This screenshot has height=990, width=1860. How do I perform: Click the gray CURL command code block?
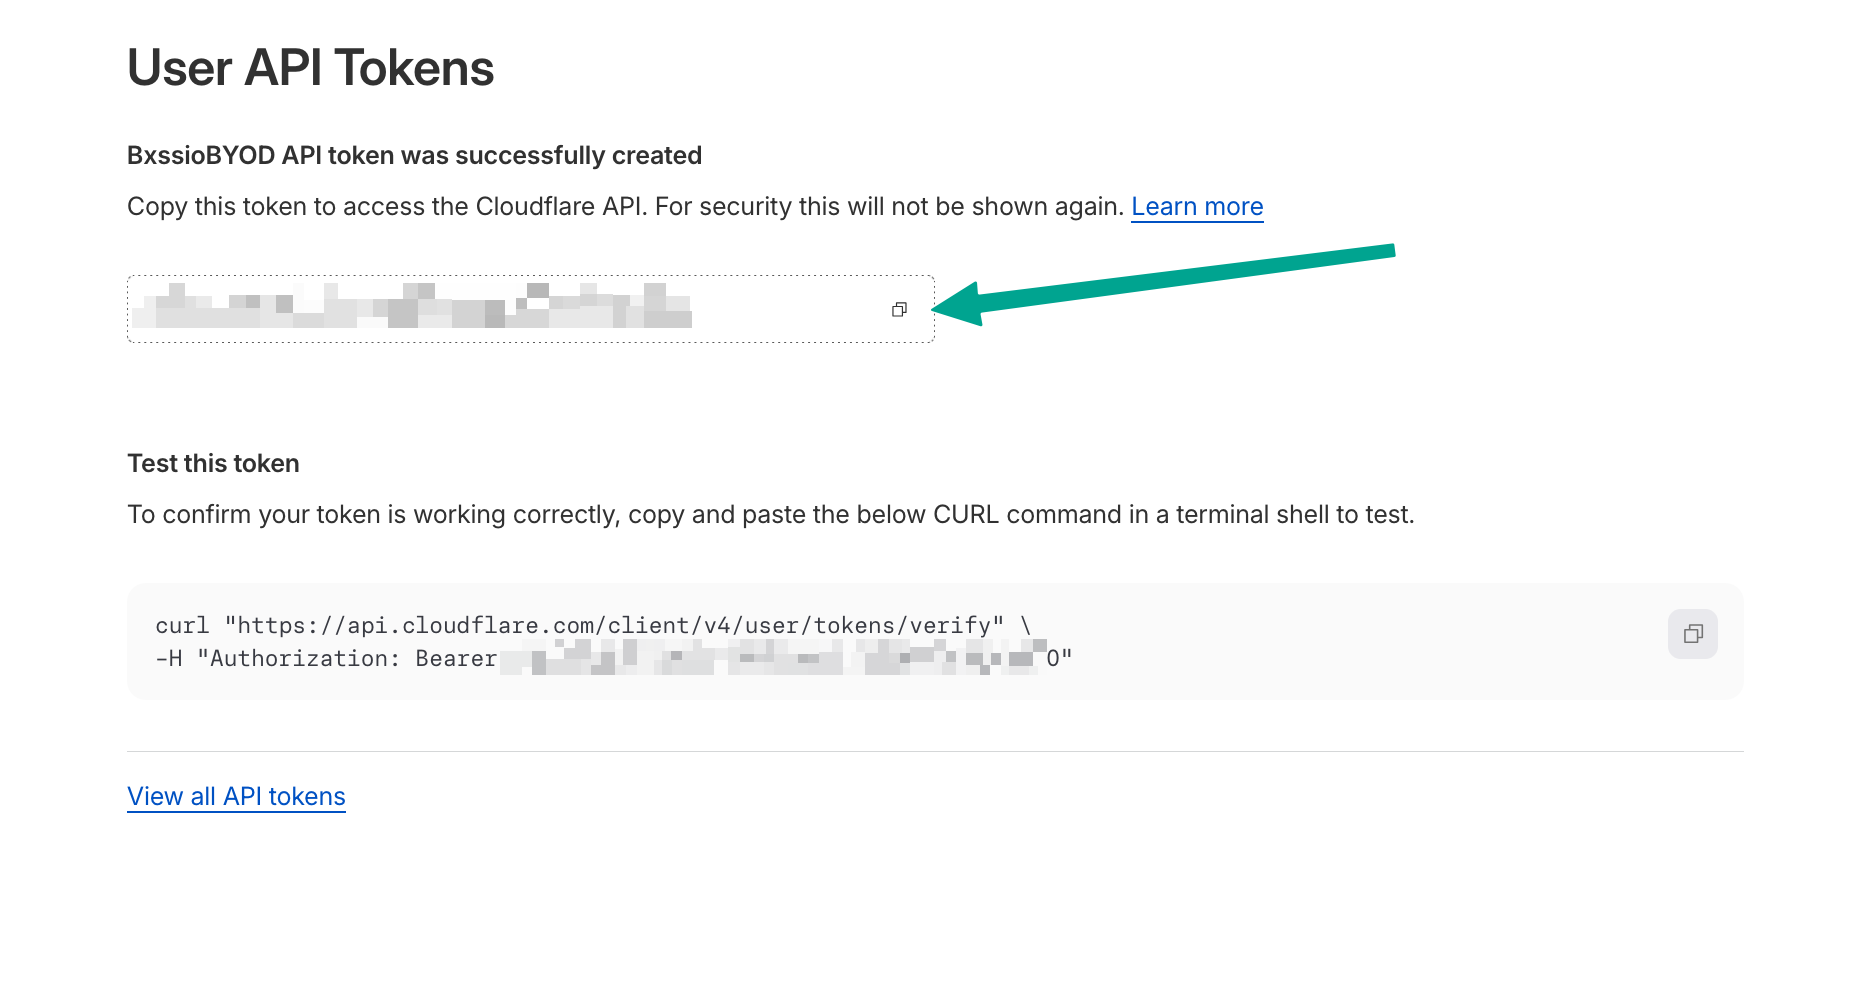point(800,640)
